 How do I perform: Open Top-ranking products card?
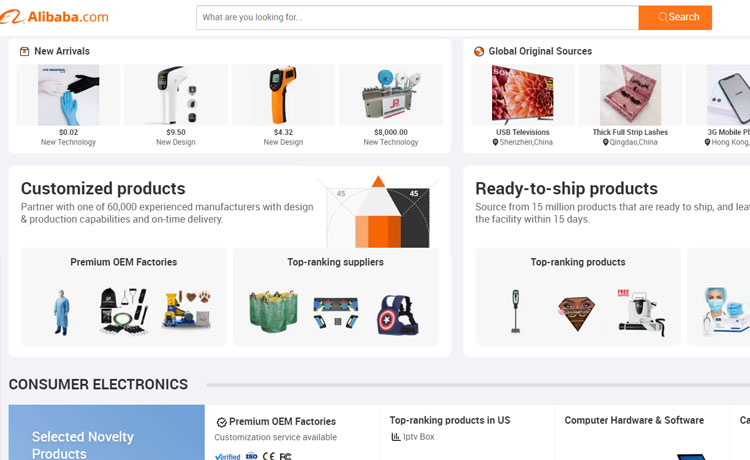click(x=577, y=297)
